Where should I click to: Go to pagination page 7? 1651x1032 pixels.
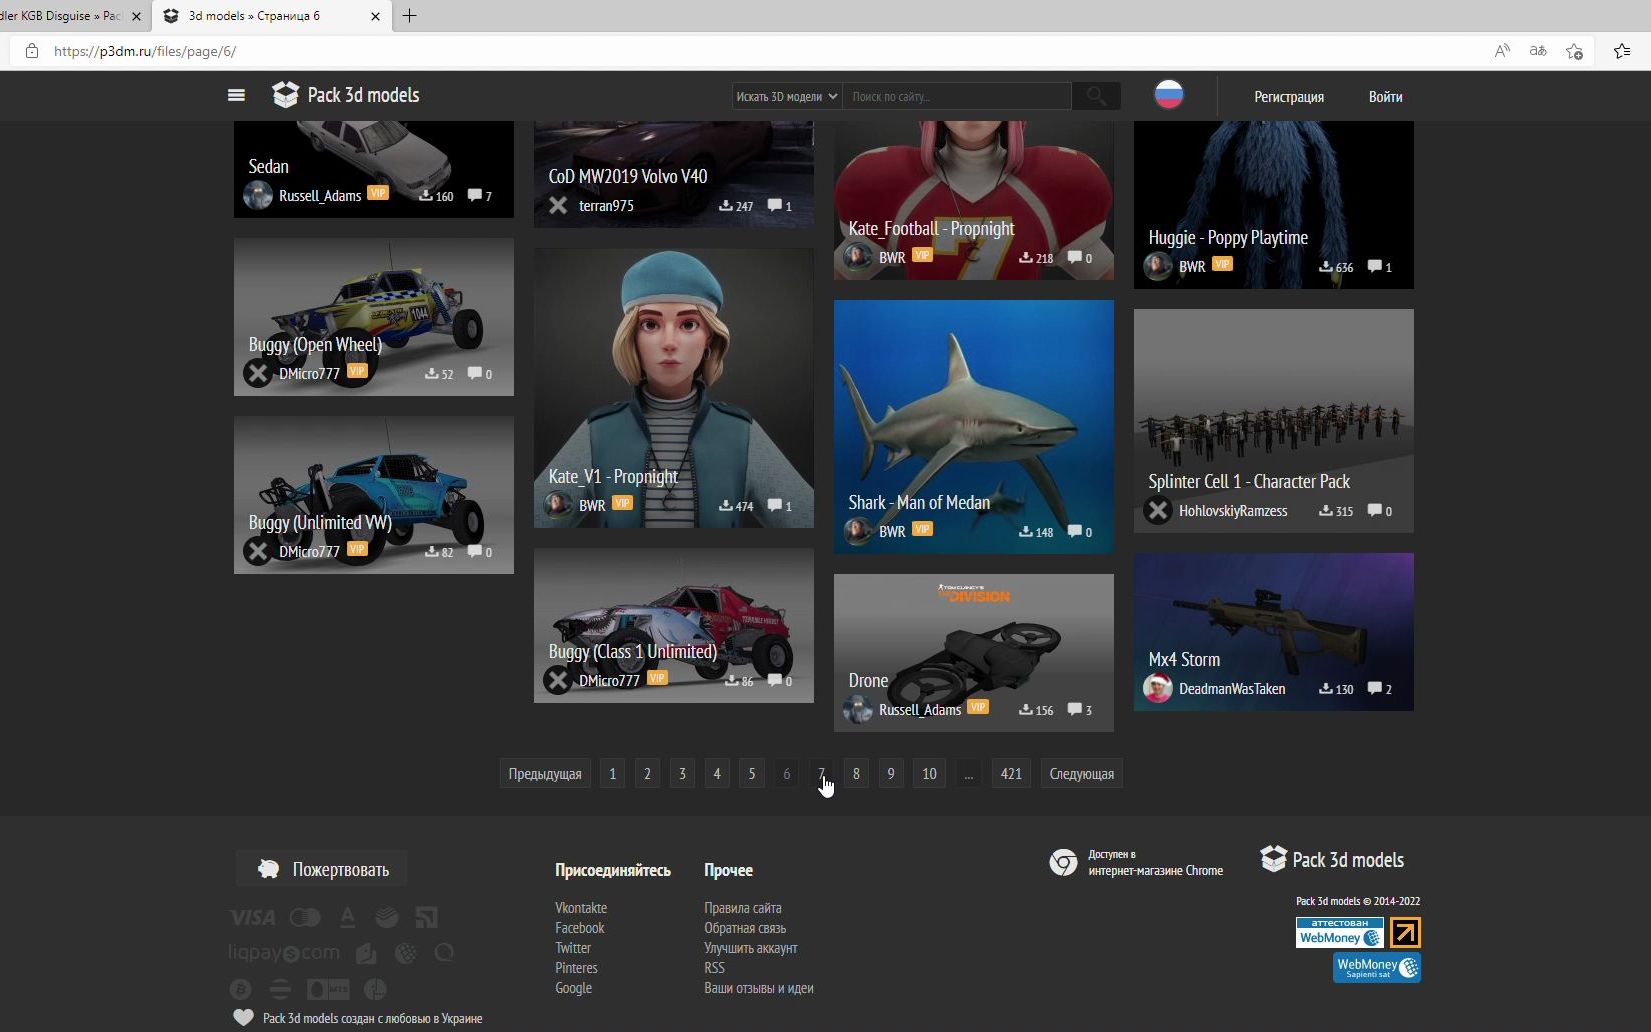point(821,774)
